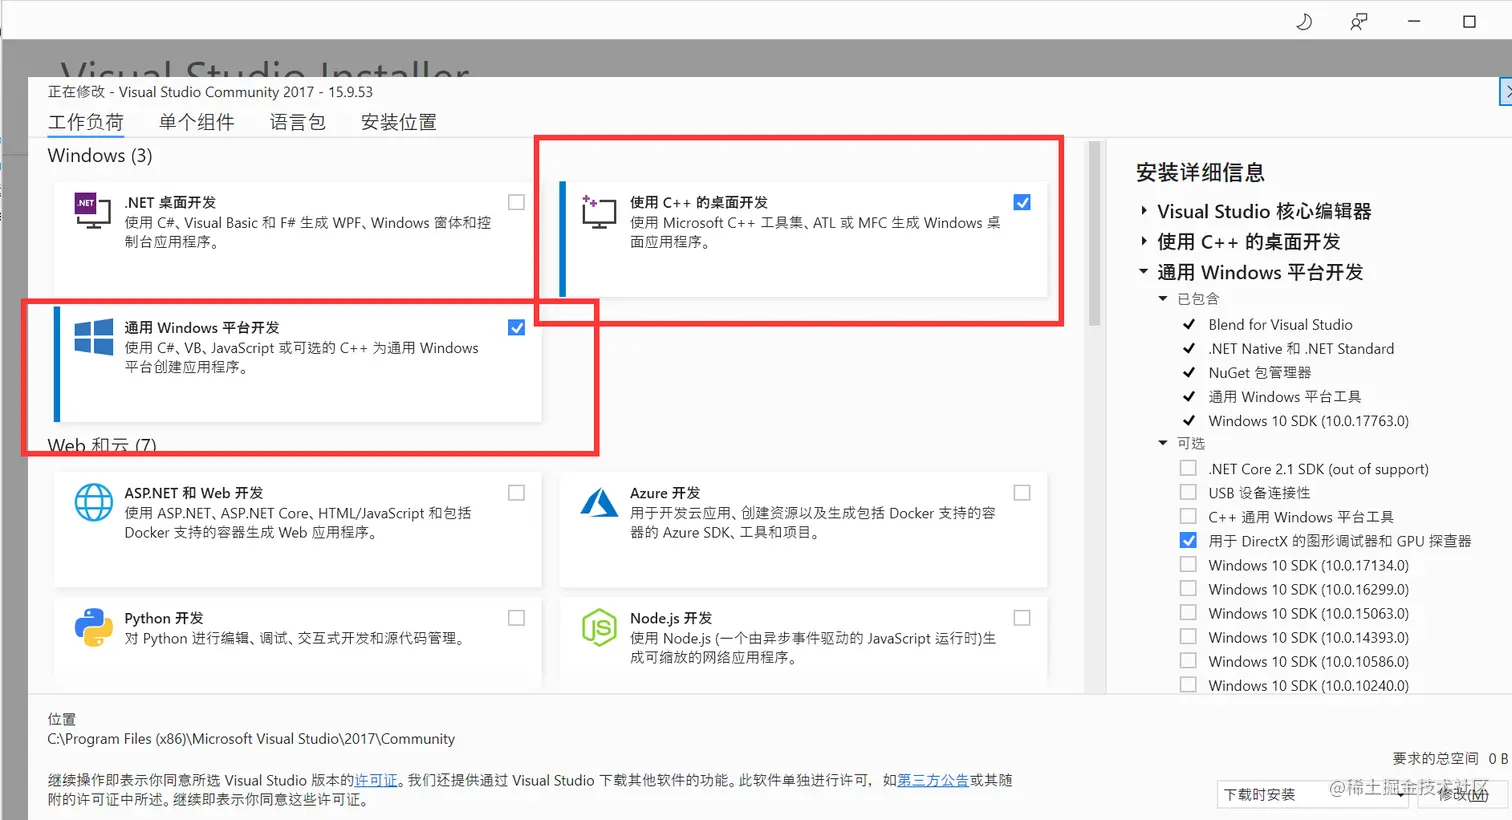Select 通用 Windows 平台工具 included item
The image size is (1512, 820).
point(1284,397)
